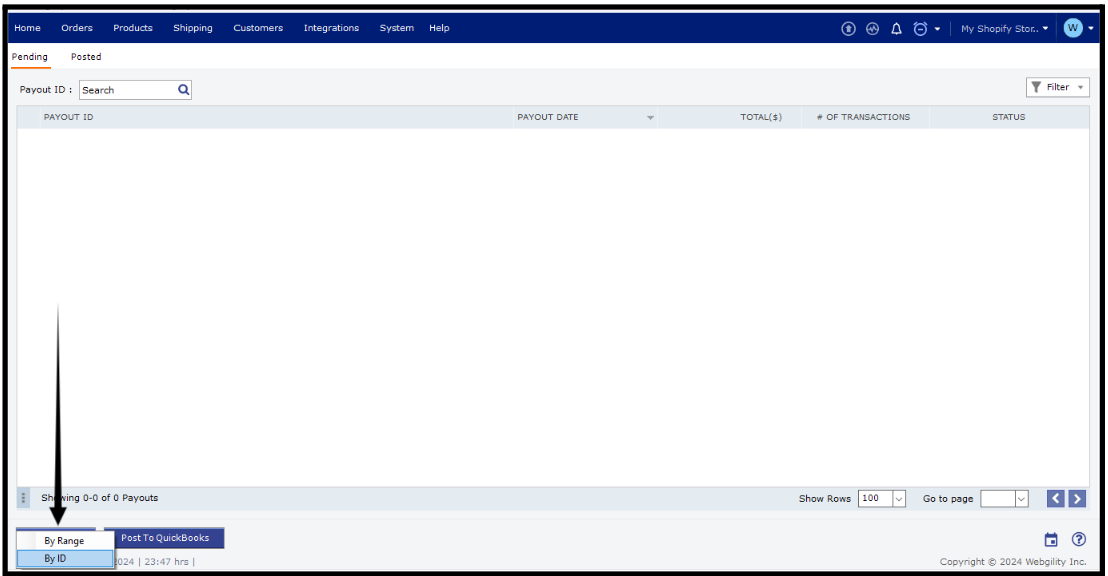
Task: Switch to the Posted tab
Action: pos(86,57)
